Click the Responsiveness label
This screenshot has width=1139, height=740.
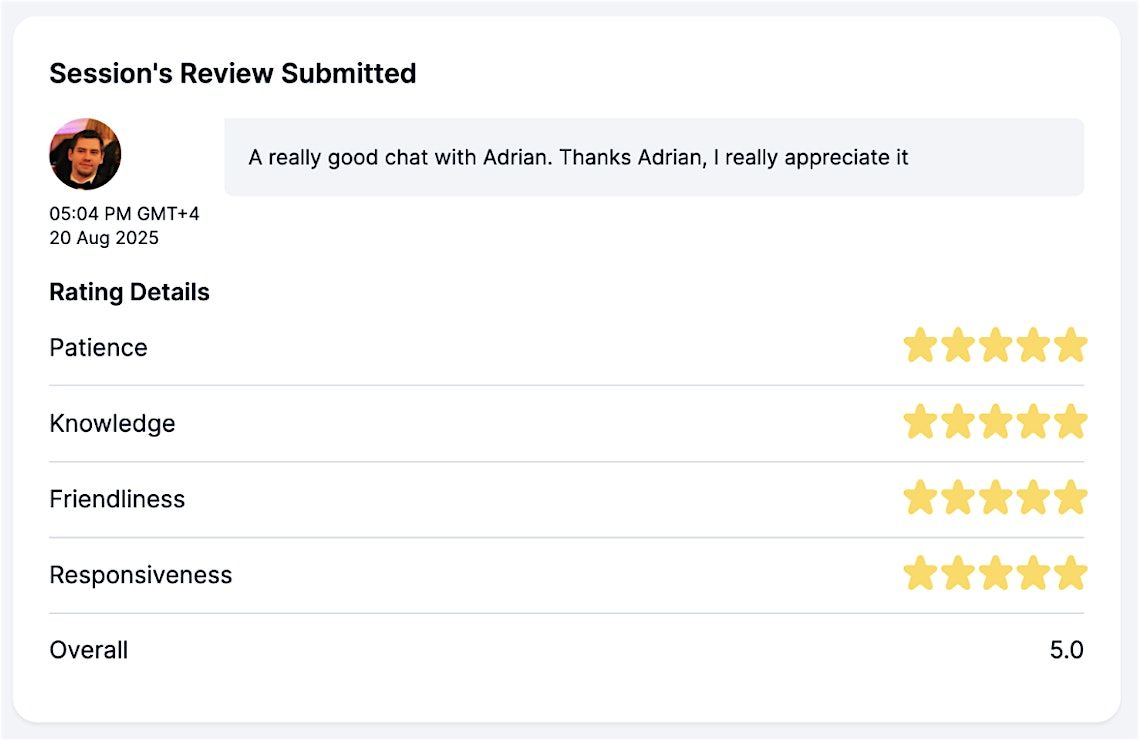coord(140,575)
